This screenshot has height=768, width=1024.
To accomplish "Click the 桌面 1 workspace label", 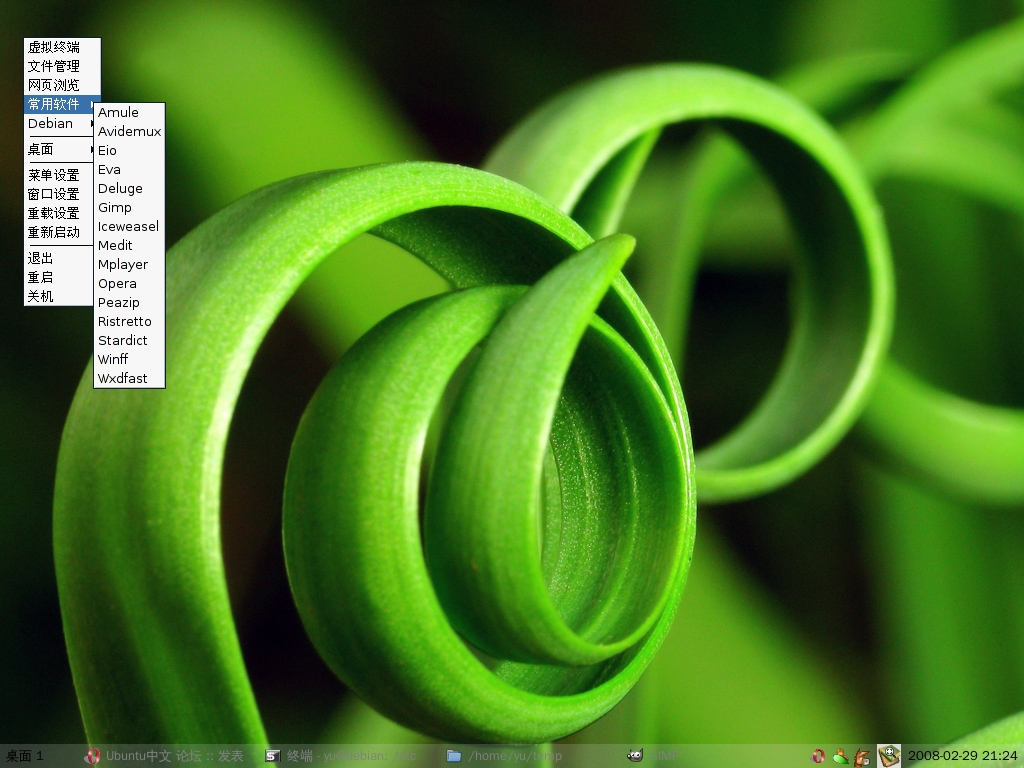I will [24, 756].
